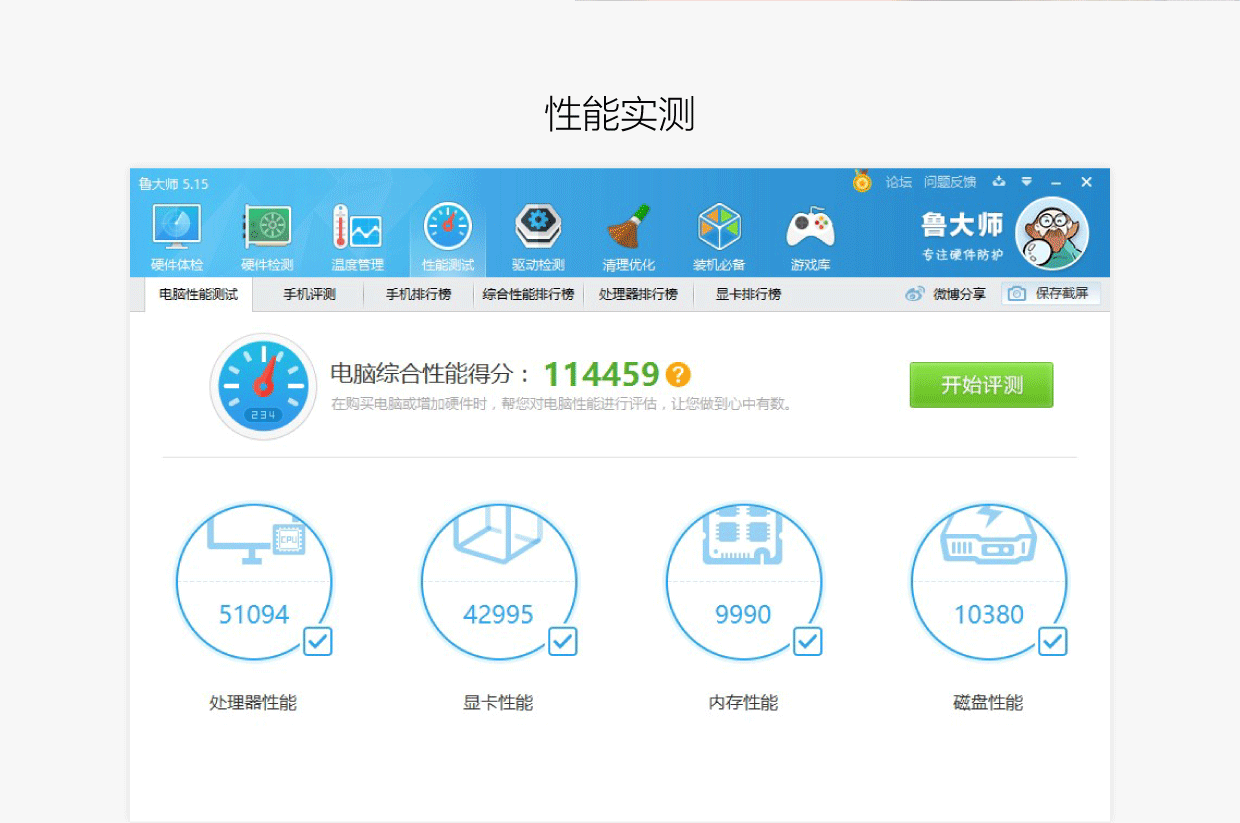Click the 专注硬件防护 slogan text
This screenshot has height=823, width=1240.
coord(962,255)
